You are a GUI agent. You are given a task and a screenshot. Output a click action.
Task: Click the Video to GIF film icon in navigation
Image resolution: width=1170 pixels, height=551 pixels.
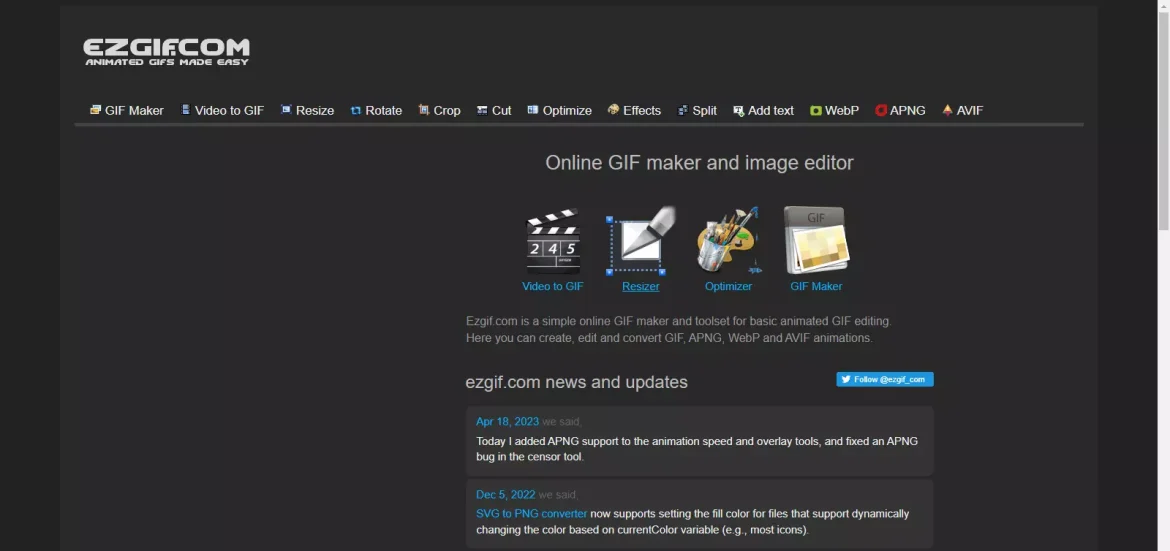tap(185, 110)
